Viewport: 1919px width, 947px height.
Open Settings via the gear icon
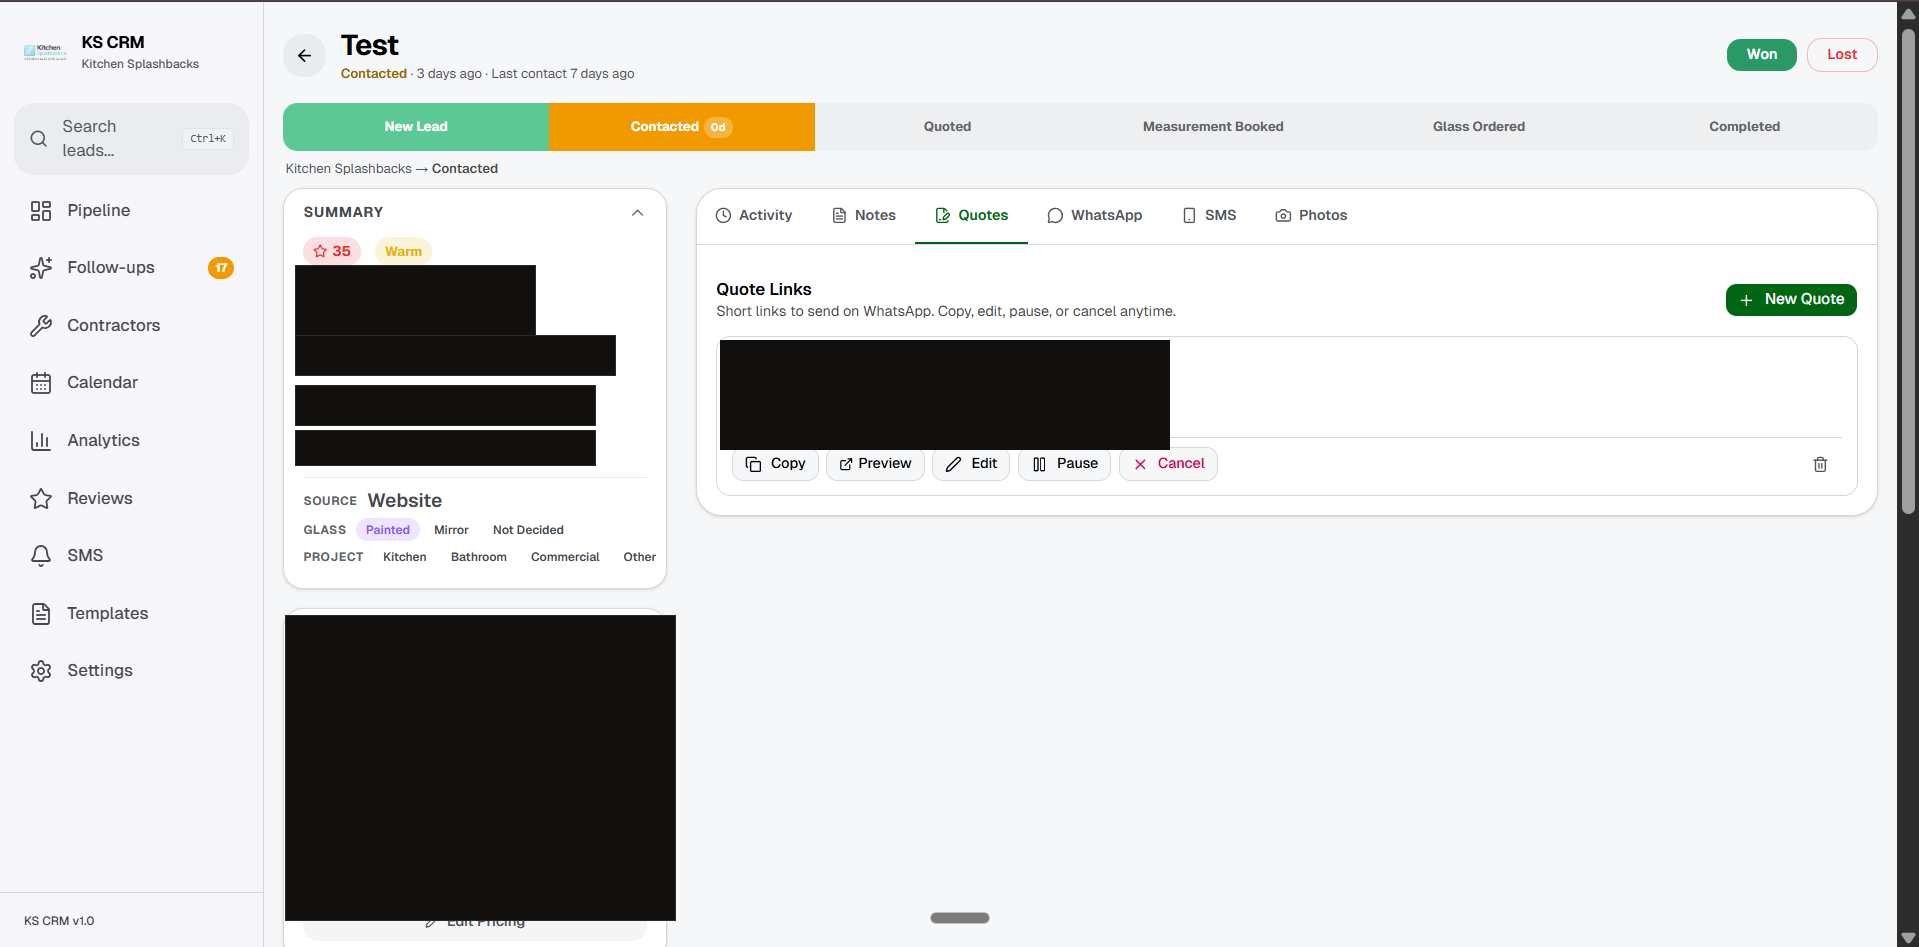[x=41, y=670]
